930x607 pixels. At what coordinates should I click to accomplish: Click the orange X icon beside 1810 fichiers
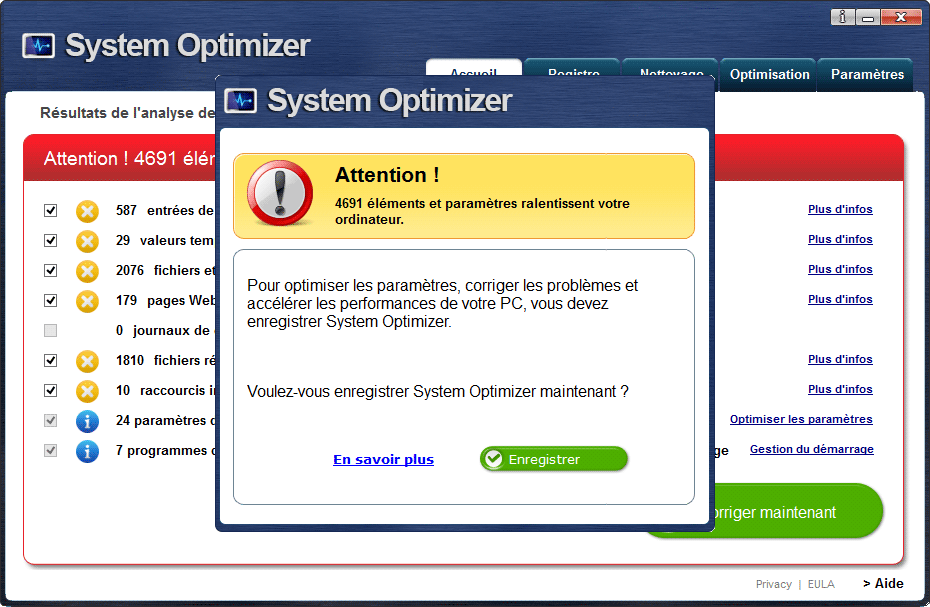[87, 361]
